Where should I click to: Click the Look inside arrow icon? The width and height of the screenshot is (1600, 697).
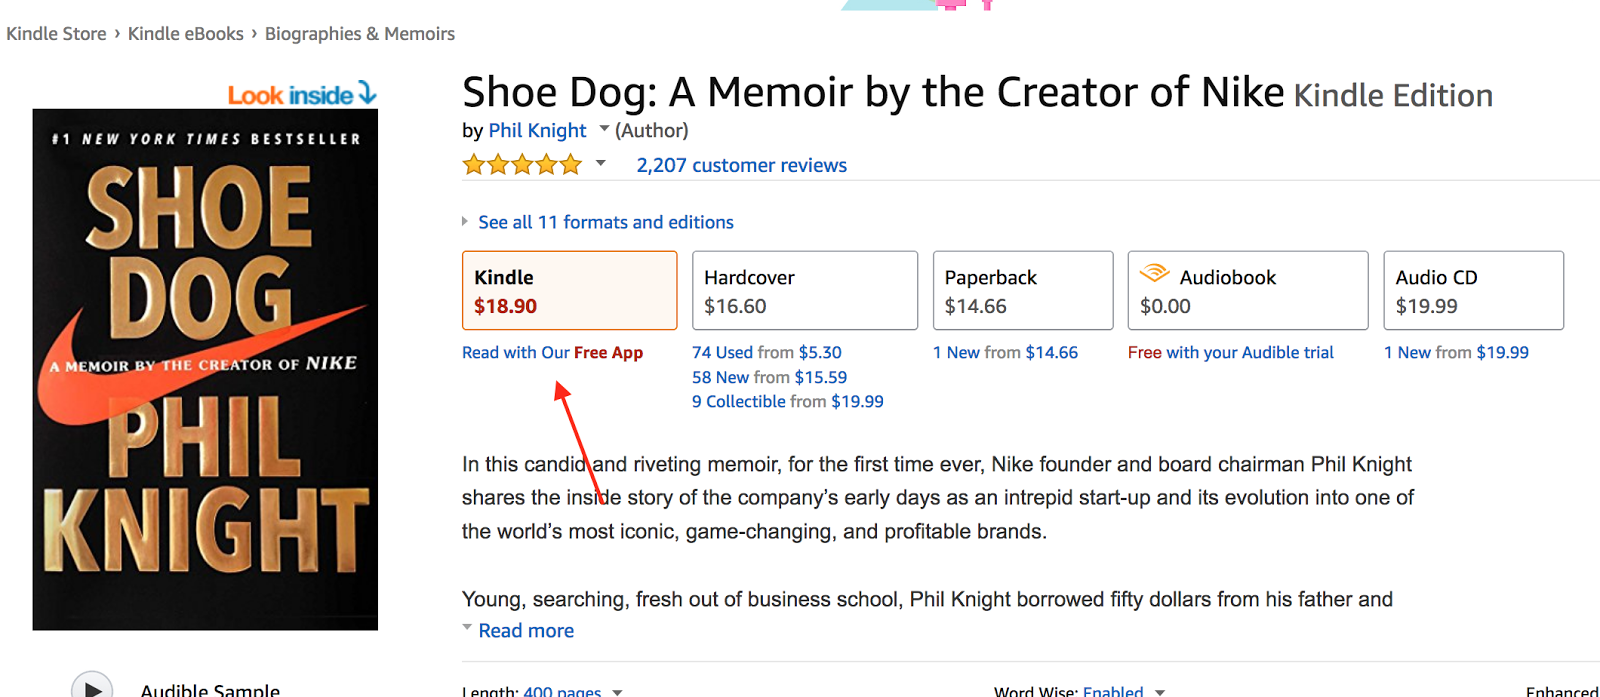(367, 93)
